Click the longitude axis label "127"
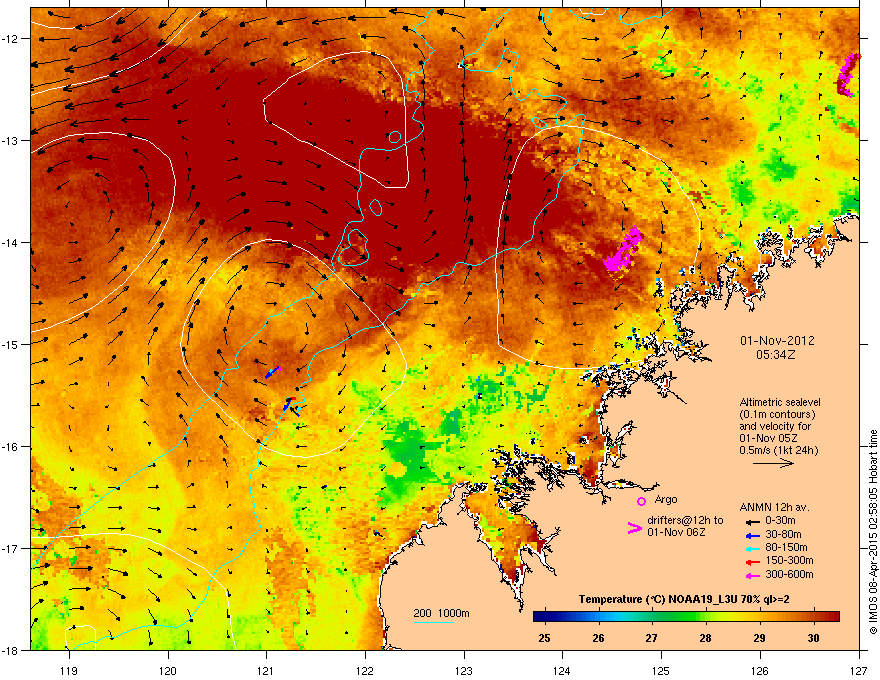This screenshot has height=680, width=880. click(x=859, y=670)
